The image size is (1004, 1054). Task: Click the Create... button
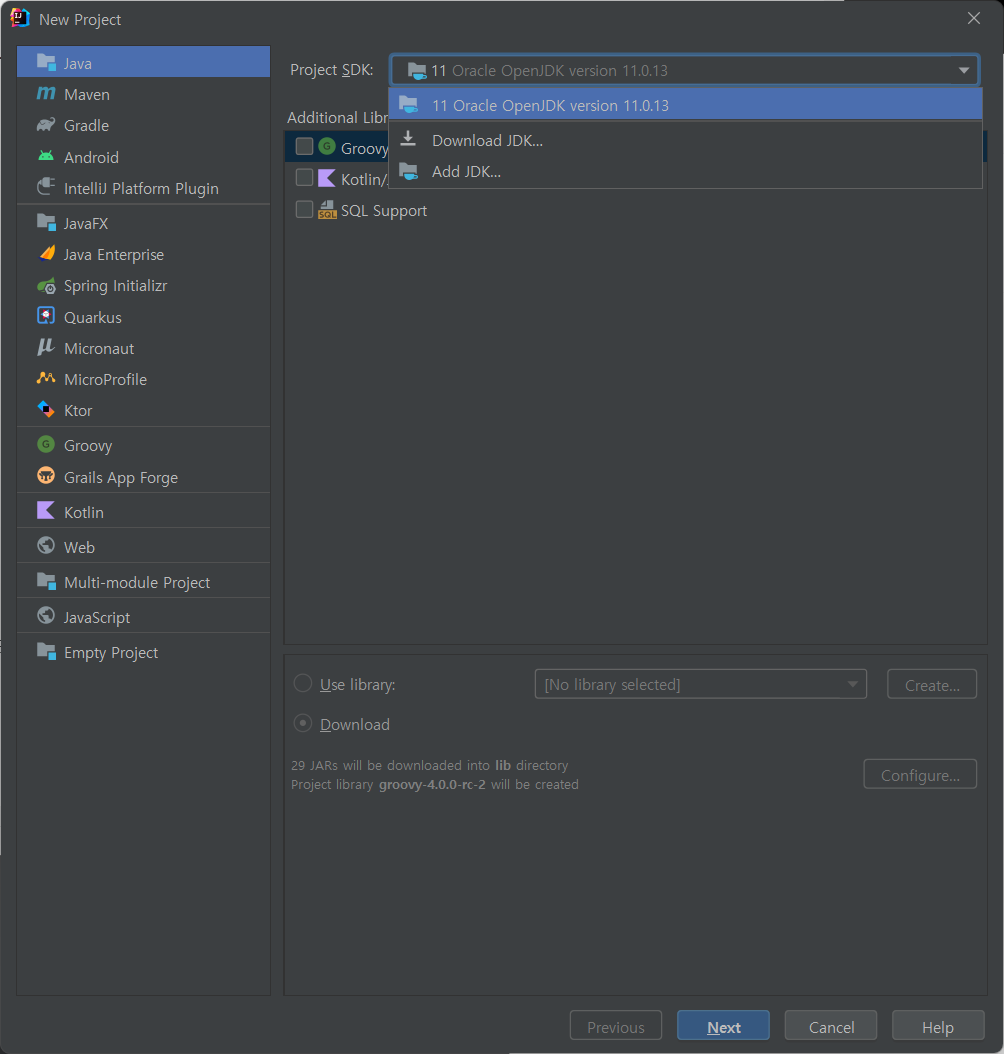[x=932, y=685]
